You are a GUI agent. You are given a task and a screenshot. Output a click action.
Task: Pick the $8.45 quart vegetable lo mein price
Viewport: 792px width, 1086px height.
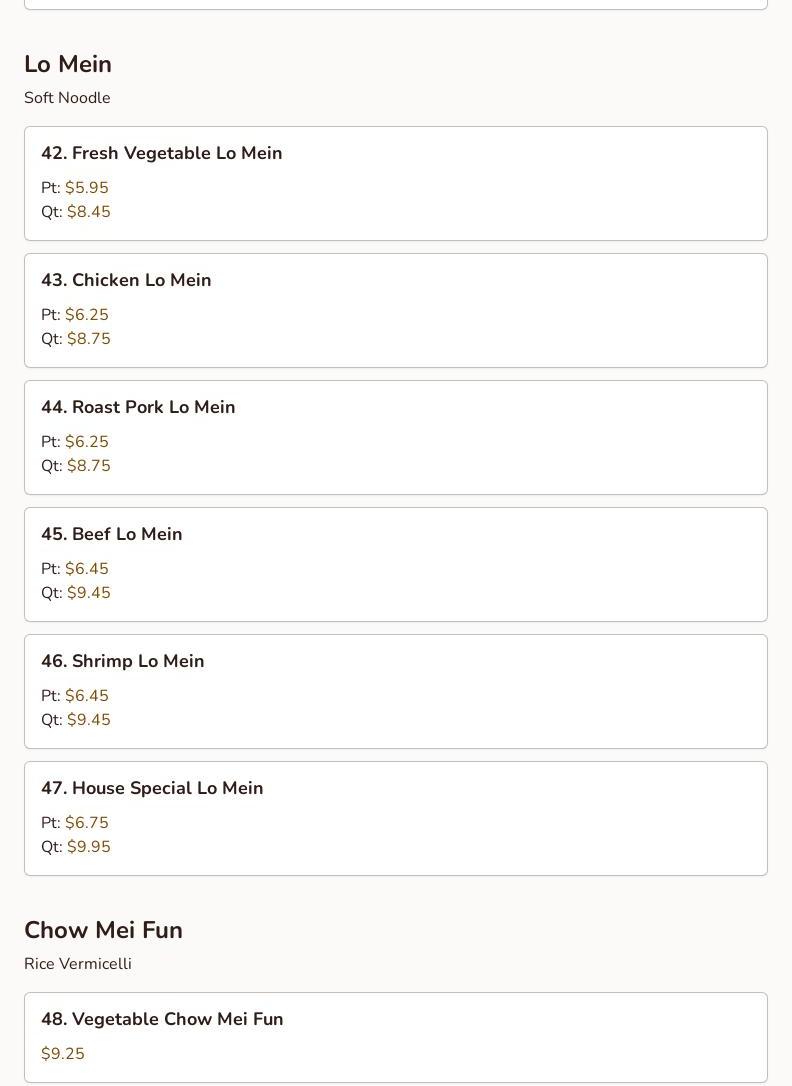pos(89,212)
